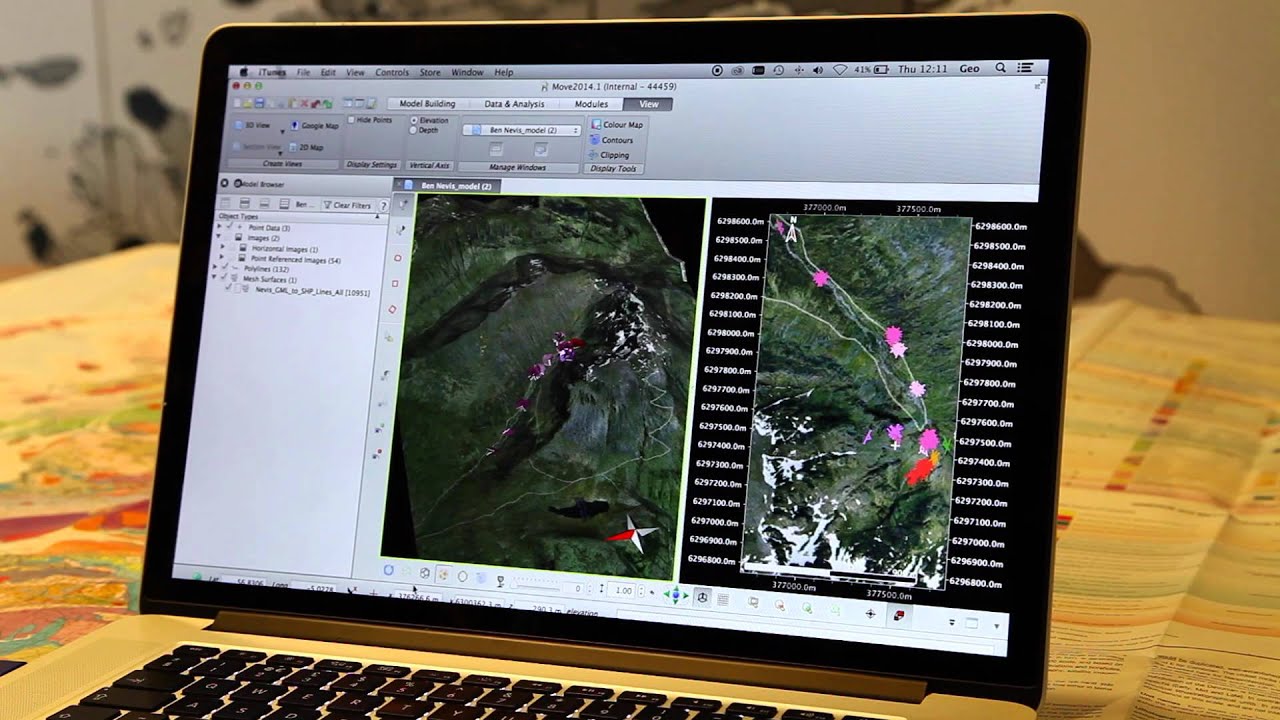Image resolution: width=1280 pixels, height=720 pixels.
Task: Click the save disk icon in toolbar
Action: [x=259, y=103]
